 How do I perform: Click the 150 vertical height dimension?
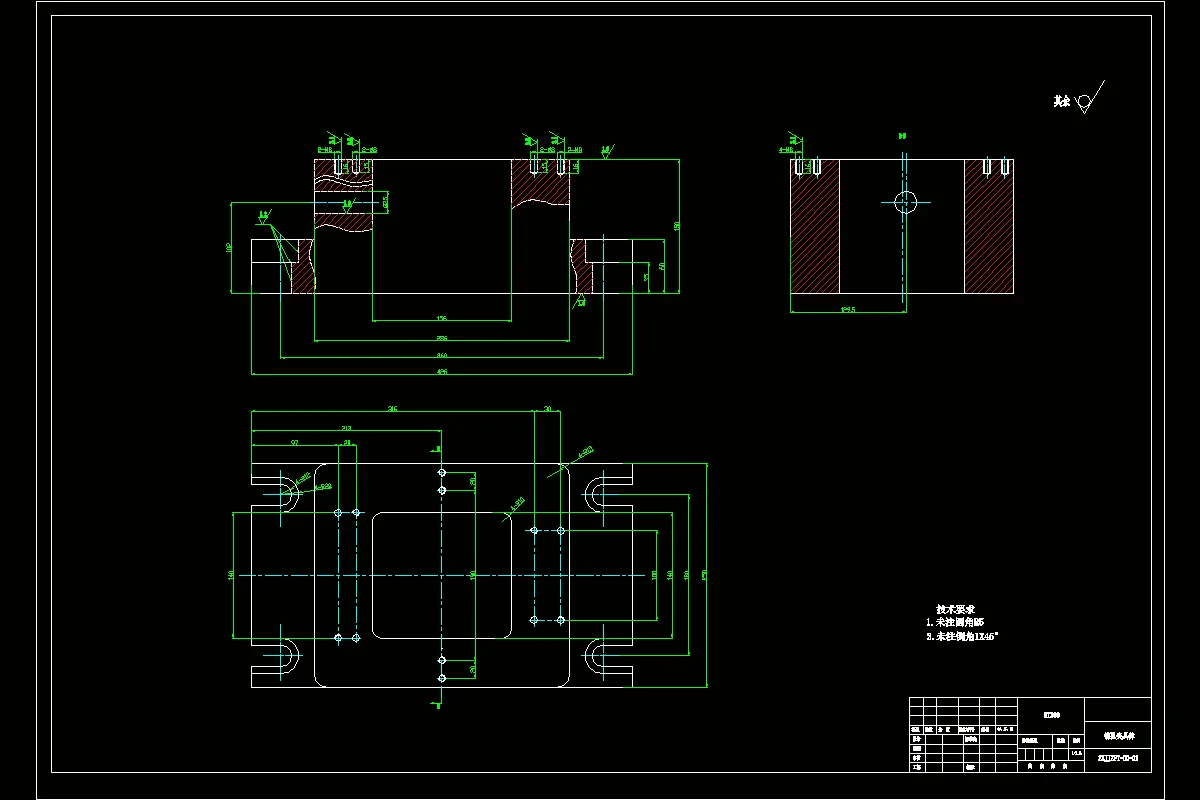[677, 226]
